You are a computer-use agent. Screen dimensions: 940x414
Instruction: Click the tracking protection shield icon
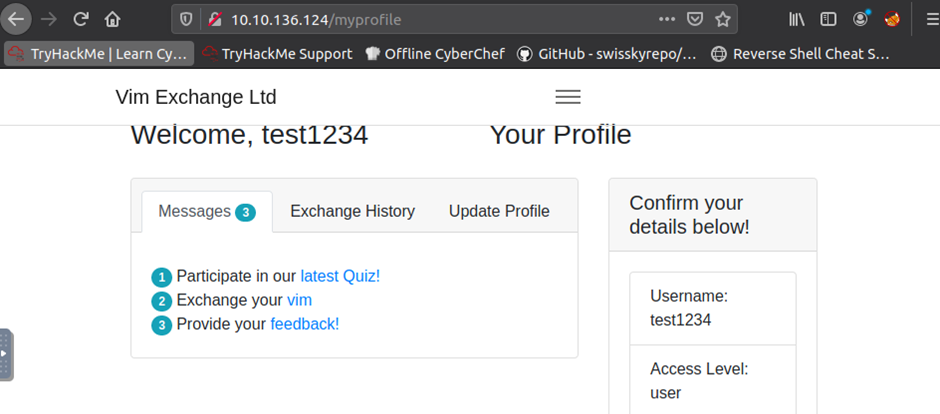[186, 20]
